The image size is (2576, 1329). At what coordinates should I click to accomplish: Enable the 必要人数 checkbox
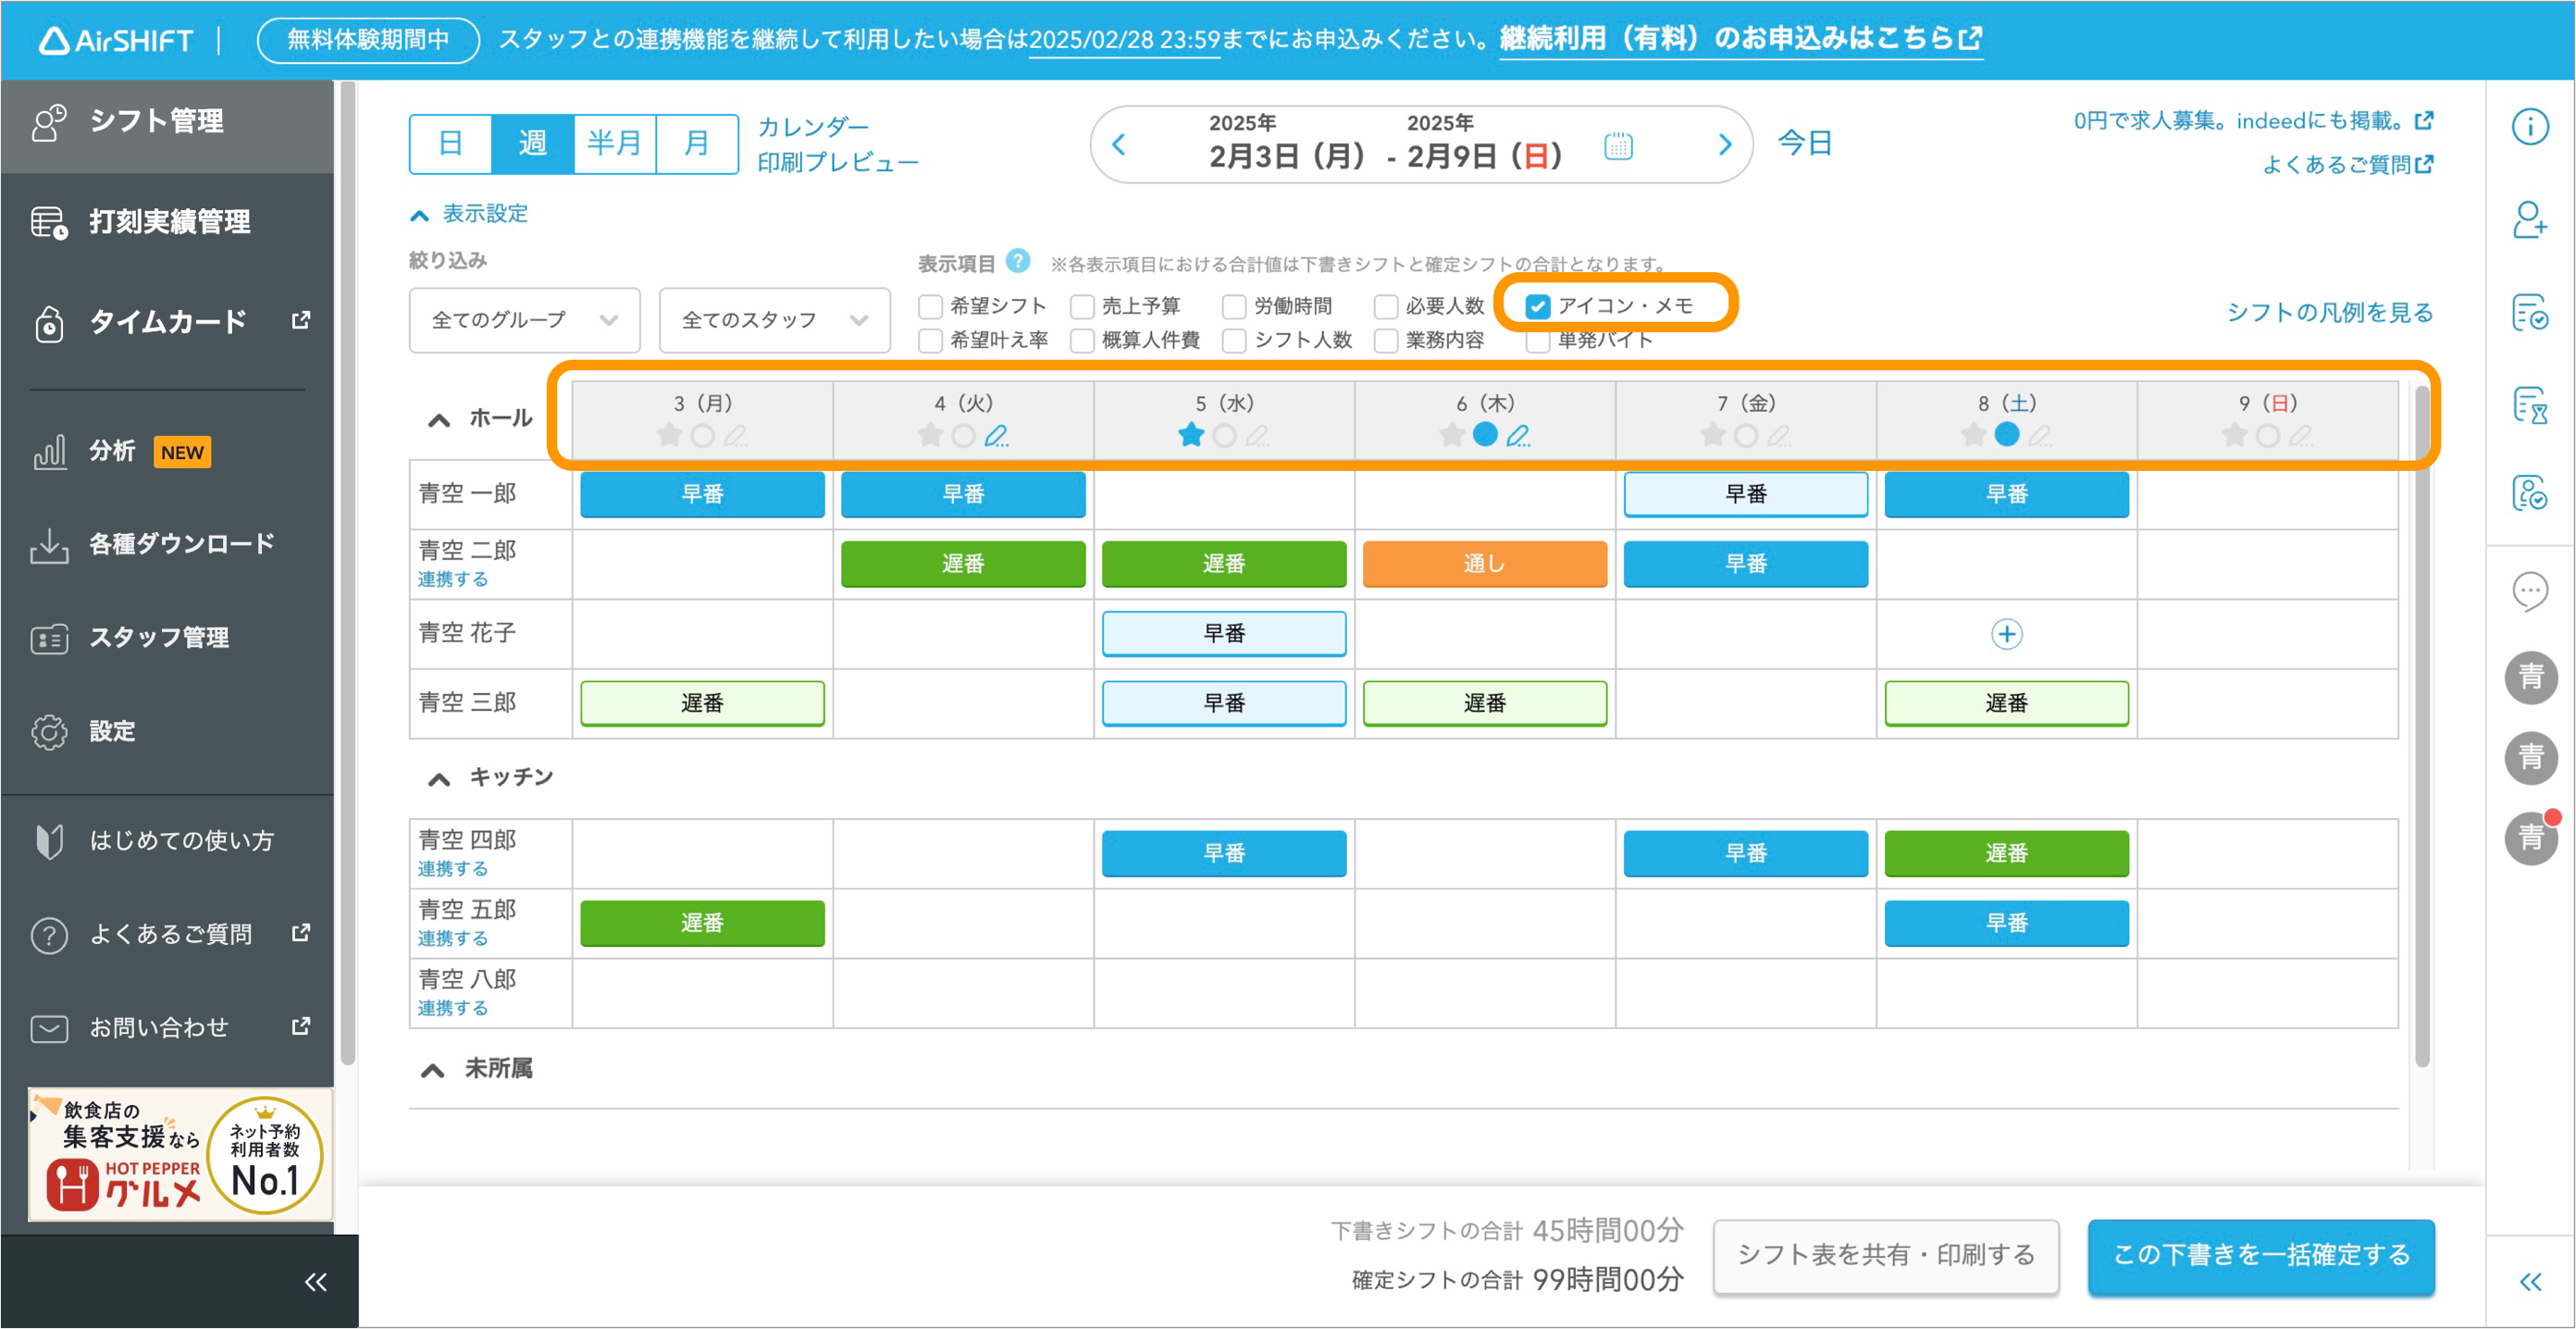(1386, 306)
